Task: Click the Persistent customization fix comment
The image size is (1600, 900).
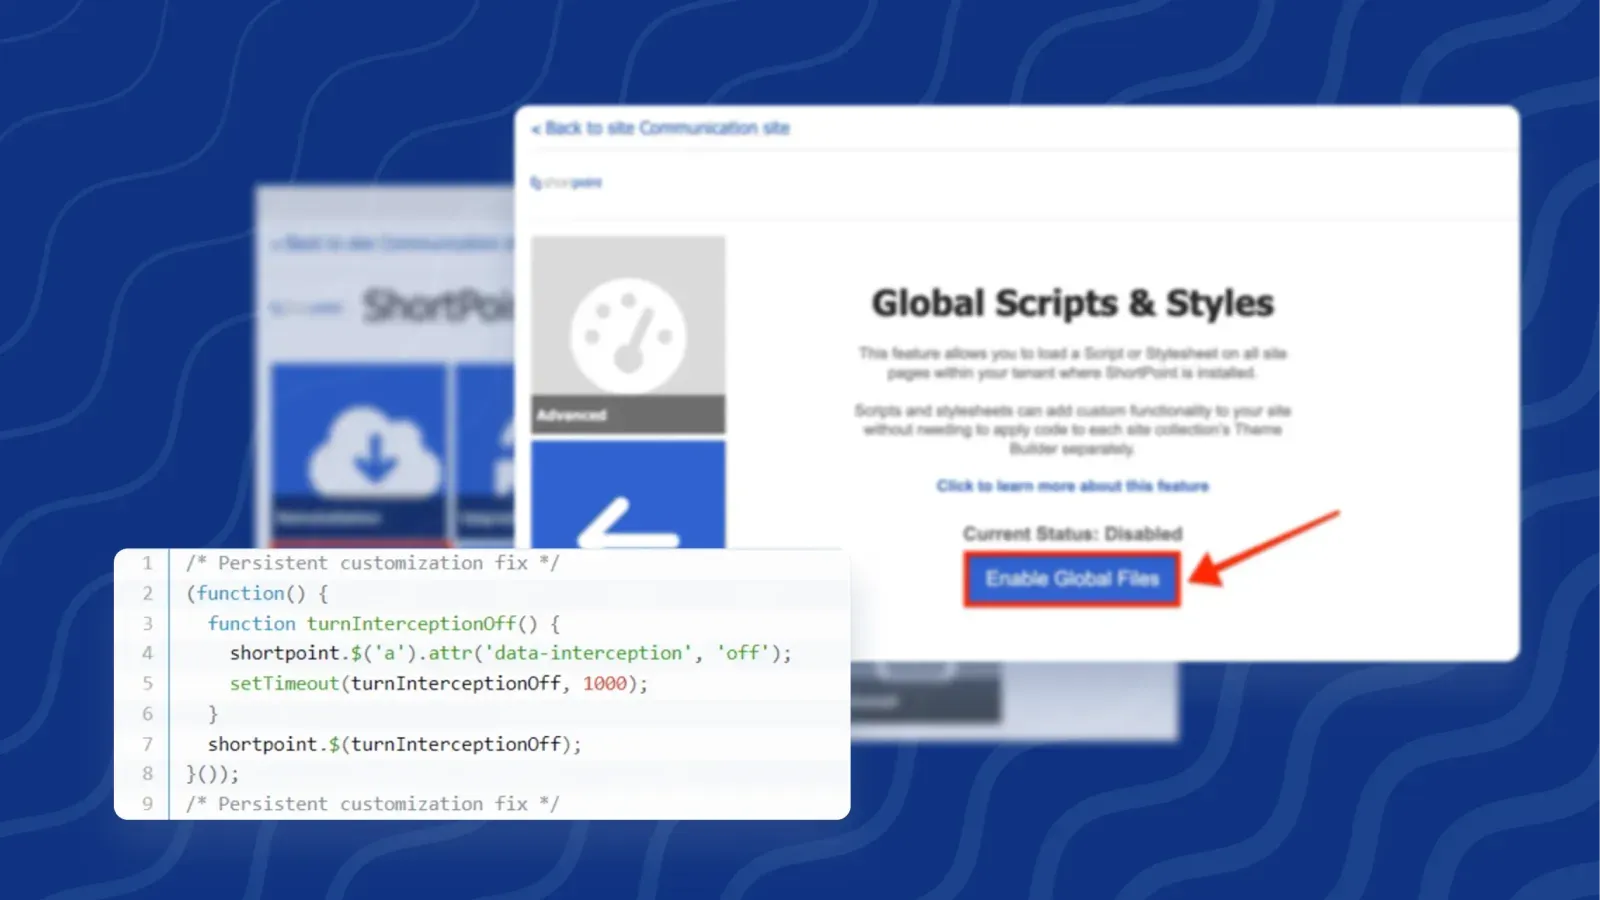Action: click(x=370, y=562)
